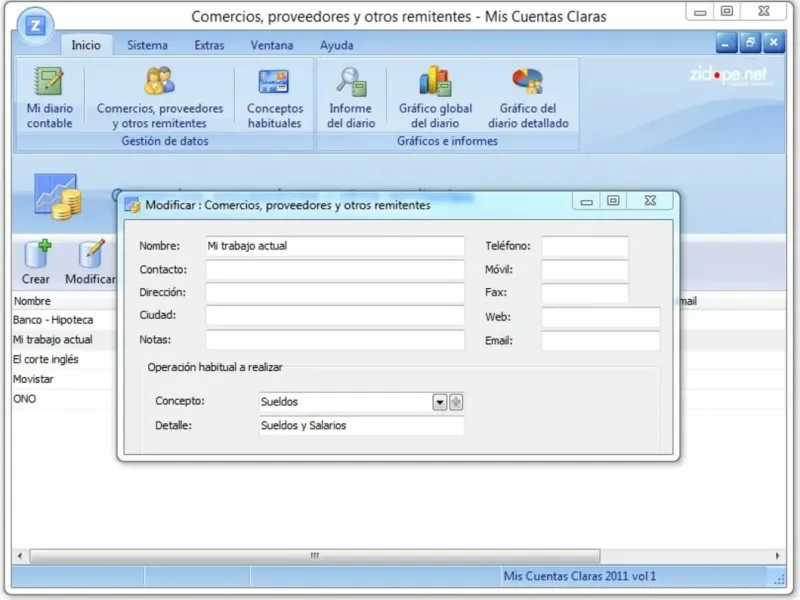Click the Modificar pencil icon
Screen dimensions: 800x600
90,262
